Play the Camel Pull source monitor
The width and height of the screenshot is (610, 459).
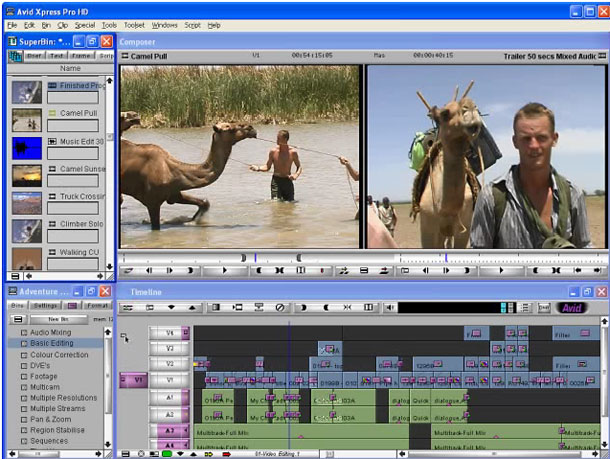click(225, 270)
